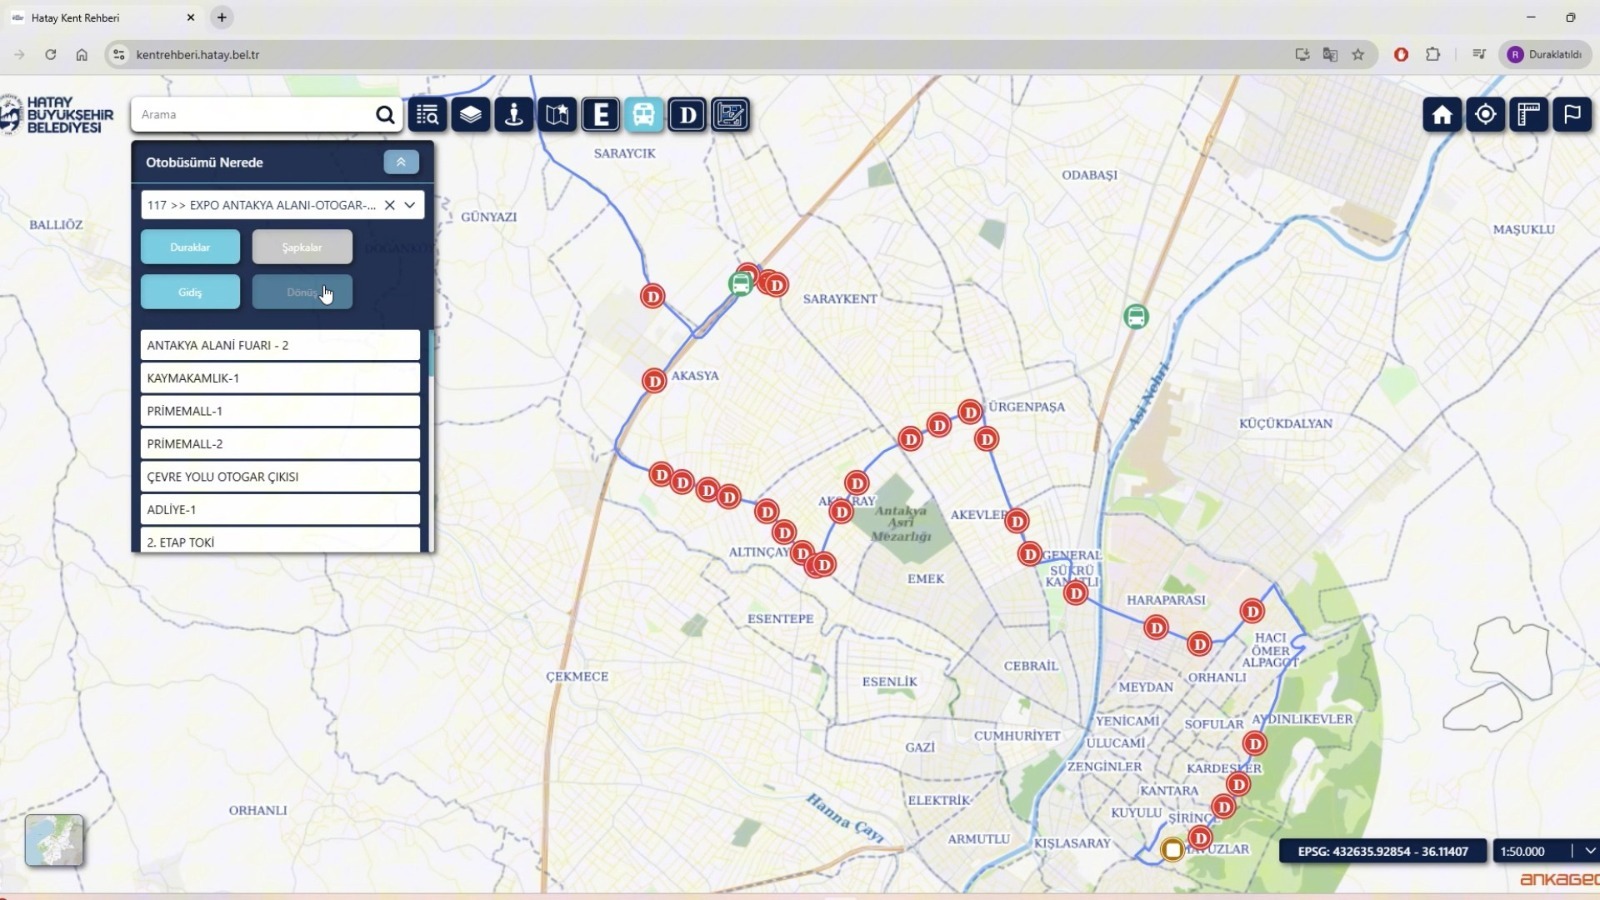The width and height of the screenshot is (1600, 900).
Task: Open the layers panel icon
Action: (x=470, y=115)
